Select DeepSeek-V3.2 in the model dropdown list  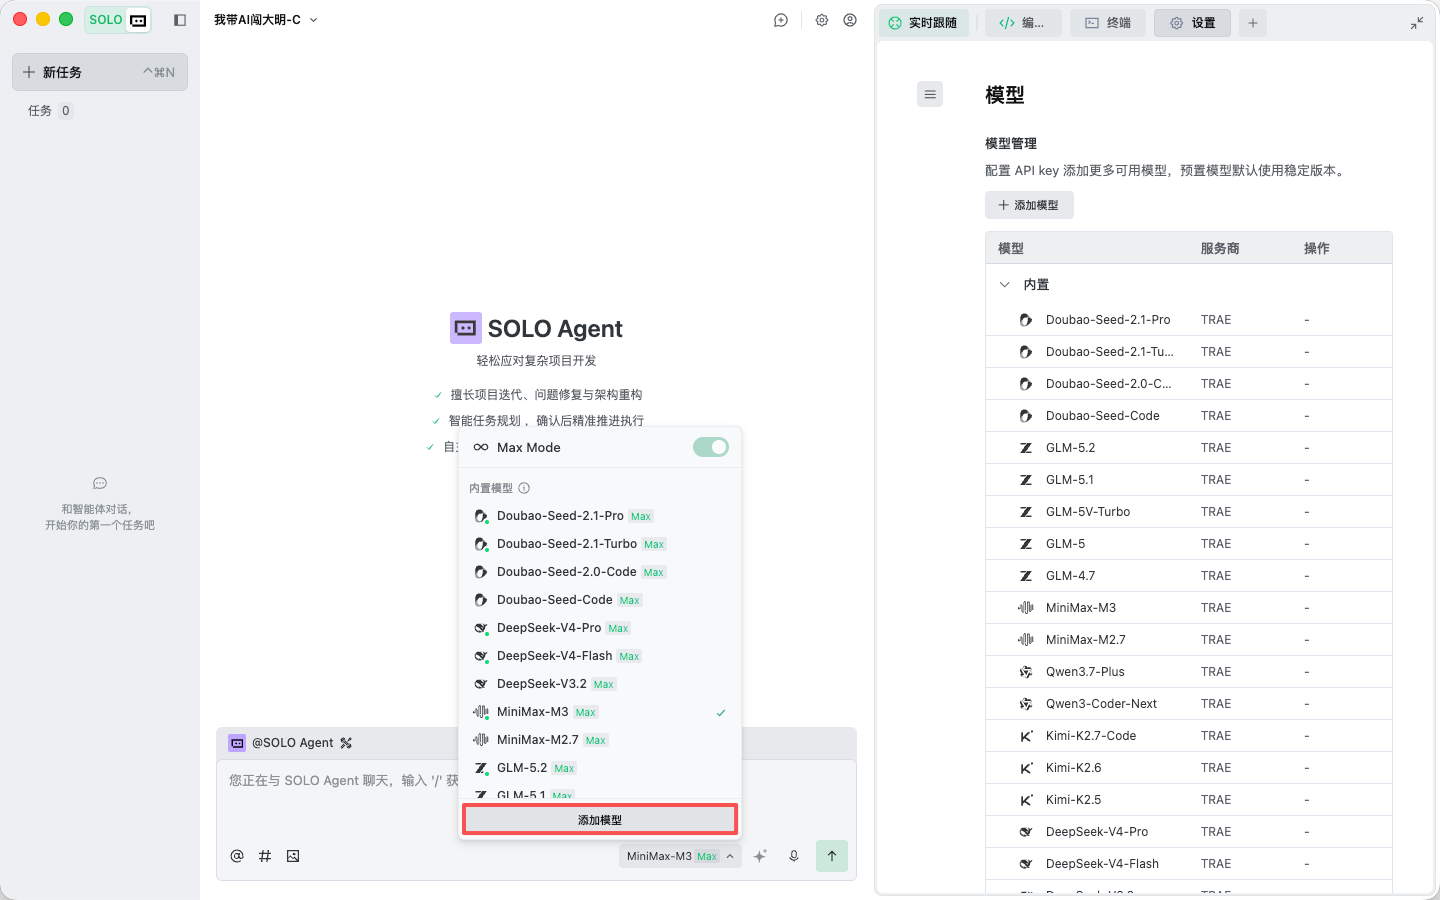coord(600,684)
